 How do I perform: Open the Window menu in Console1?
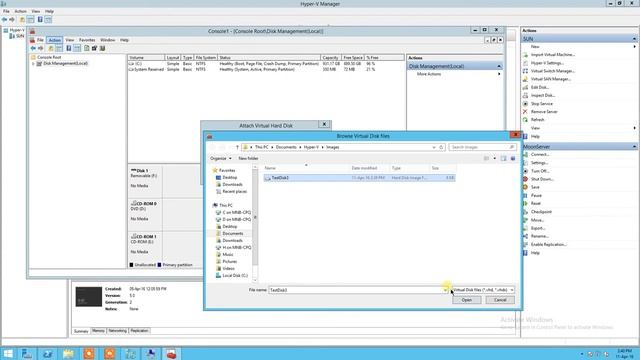(x=108, y=40)
